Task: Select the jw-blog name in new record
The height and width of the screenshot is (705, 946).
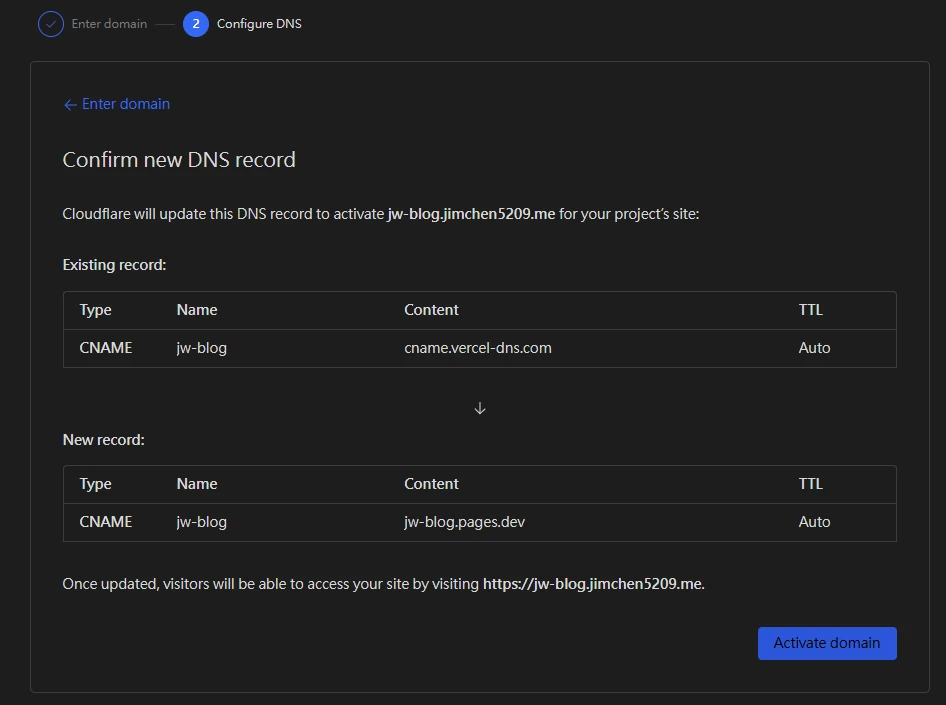Action: tap(202, 522)
